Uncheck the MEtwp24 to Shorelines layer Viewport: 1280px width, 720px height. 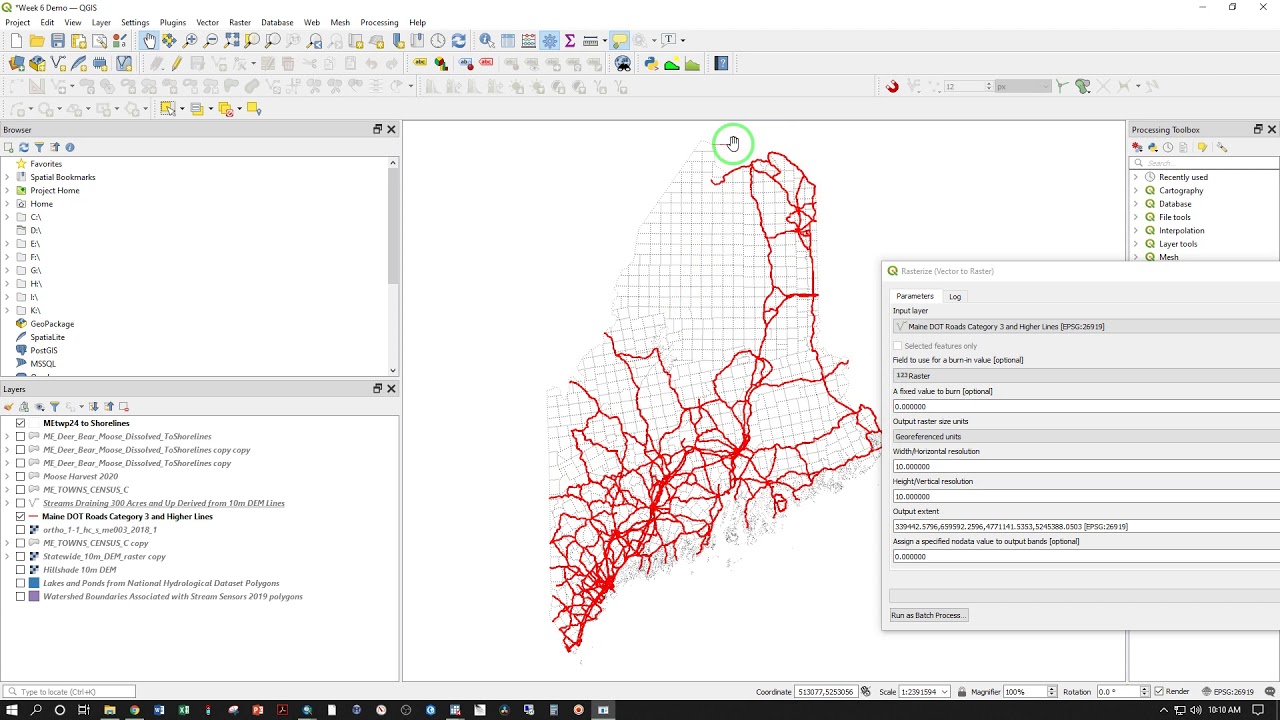coord(20,423)
